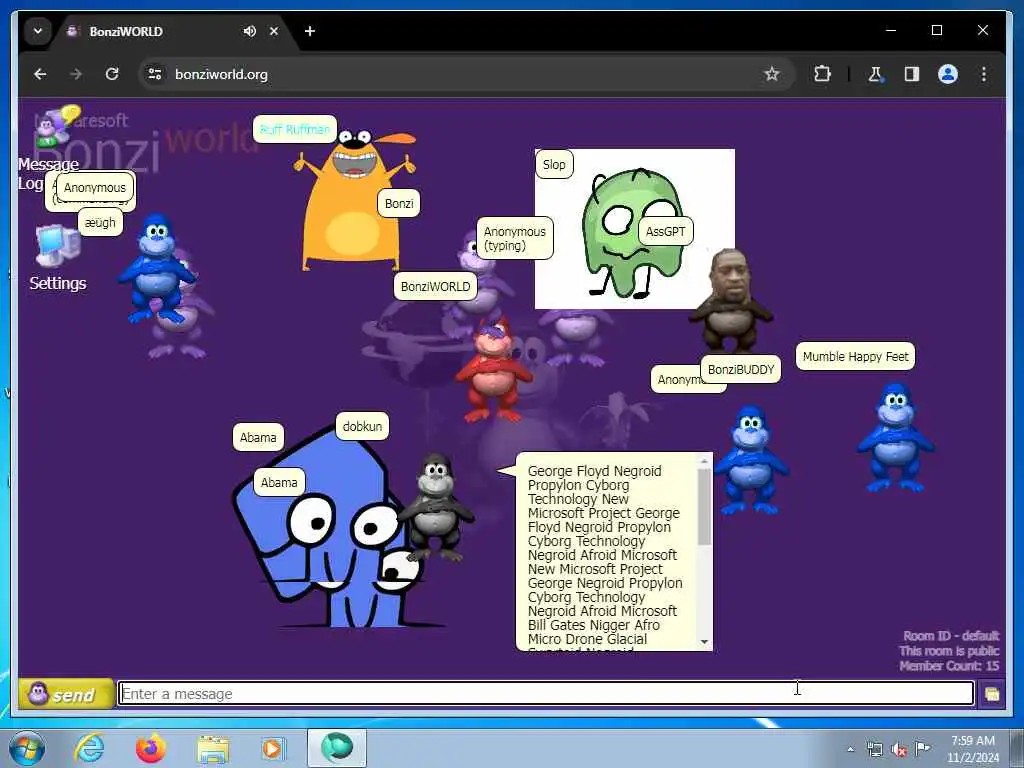Open a new browser tab
The height and width of the screenshot is (768, 1024).
click(310, 31)
